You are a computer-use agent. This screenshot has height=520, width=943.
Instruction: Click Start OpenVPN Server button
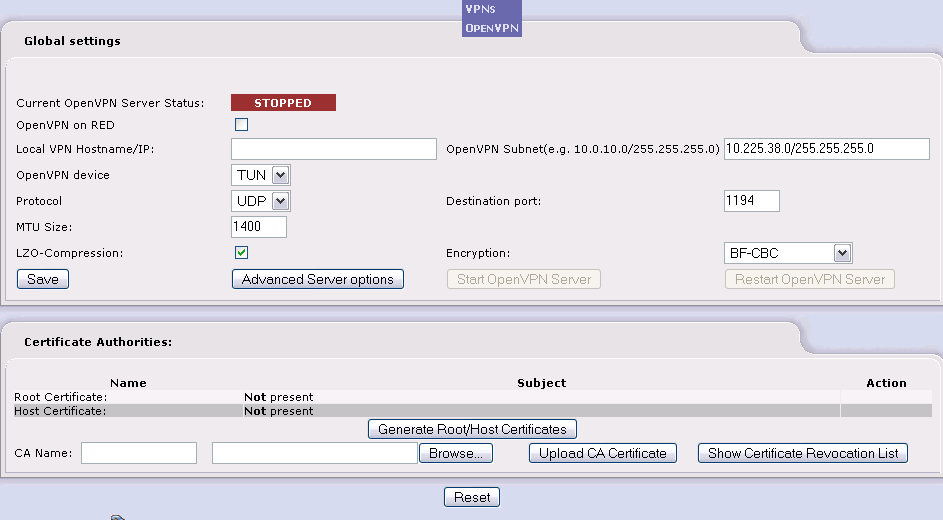tap(524, 279)
